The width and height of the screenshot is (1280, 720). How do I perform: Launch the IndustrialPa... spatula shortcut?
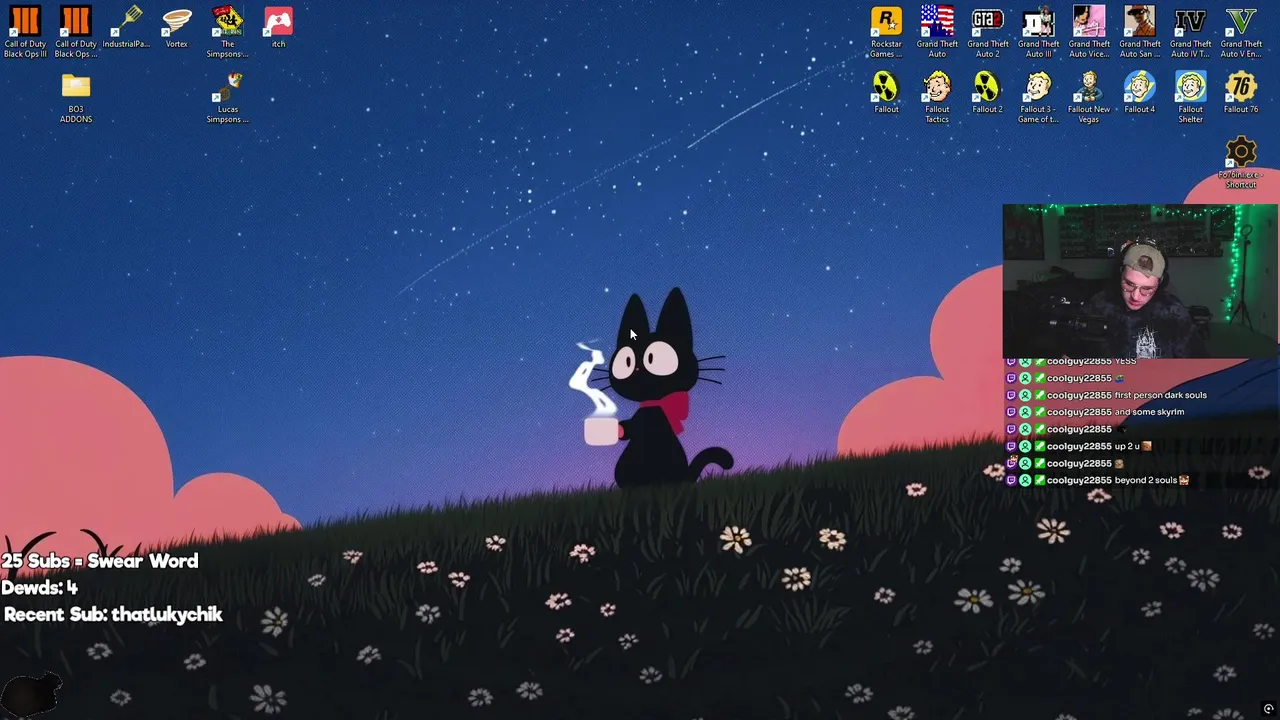[126, 28]
